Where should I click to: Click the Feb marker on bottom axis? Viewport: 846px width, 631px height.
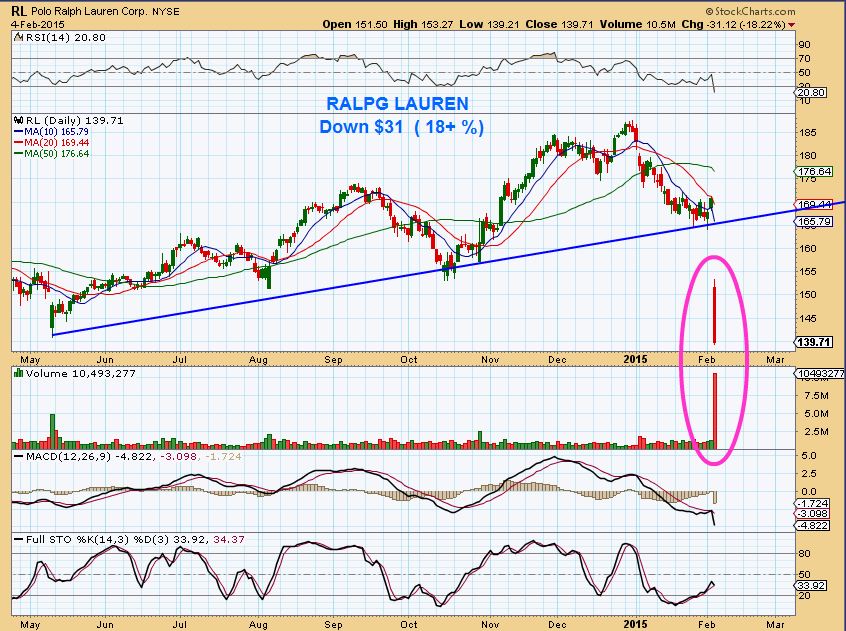(706, 624)
